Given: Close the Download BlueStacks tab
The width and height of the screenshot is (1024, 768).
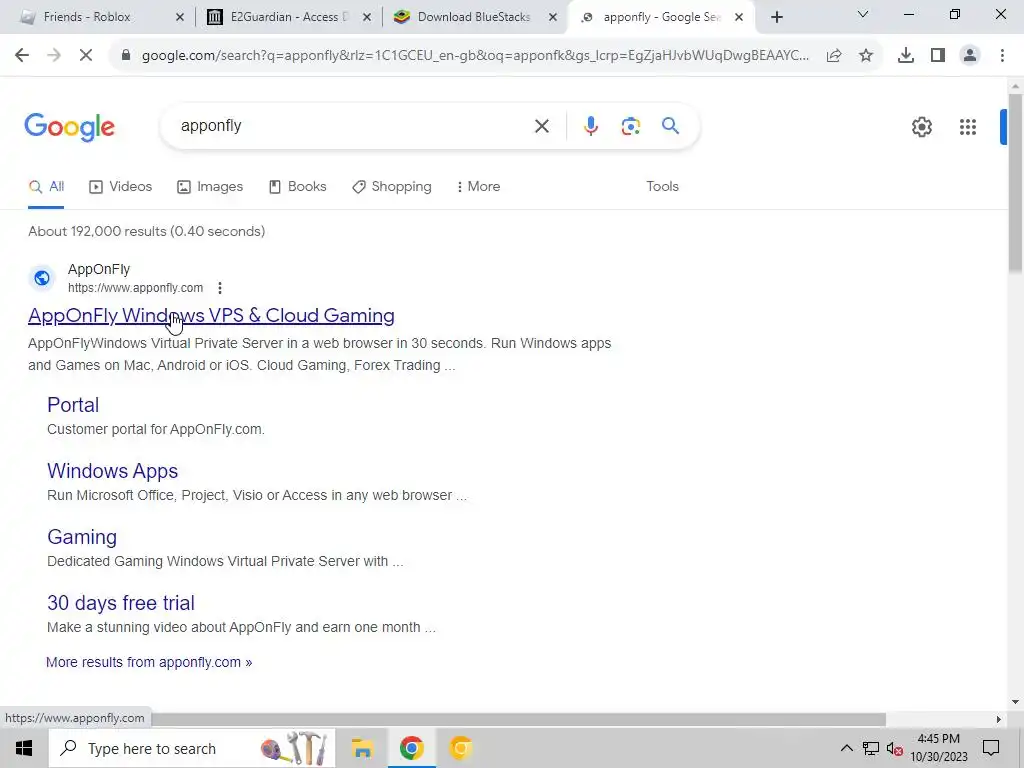Looking at the screenshot, I should pos(553,18).
